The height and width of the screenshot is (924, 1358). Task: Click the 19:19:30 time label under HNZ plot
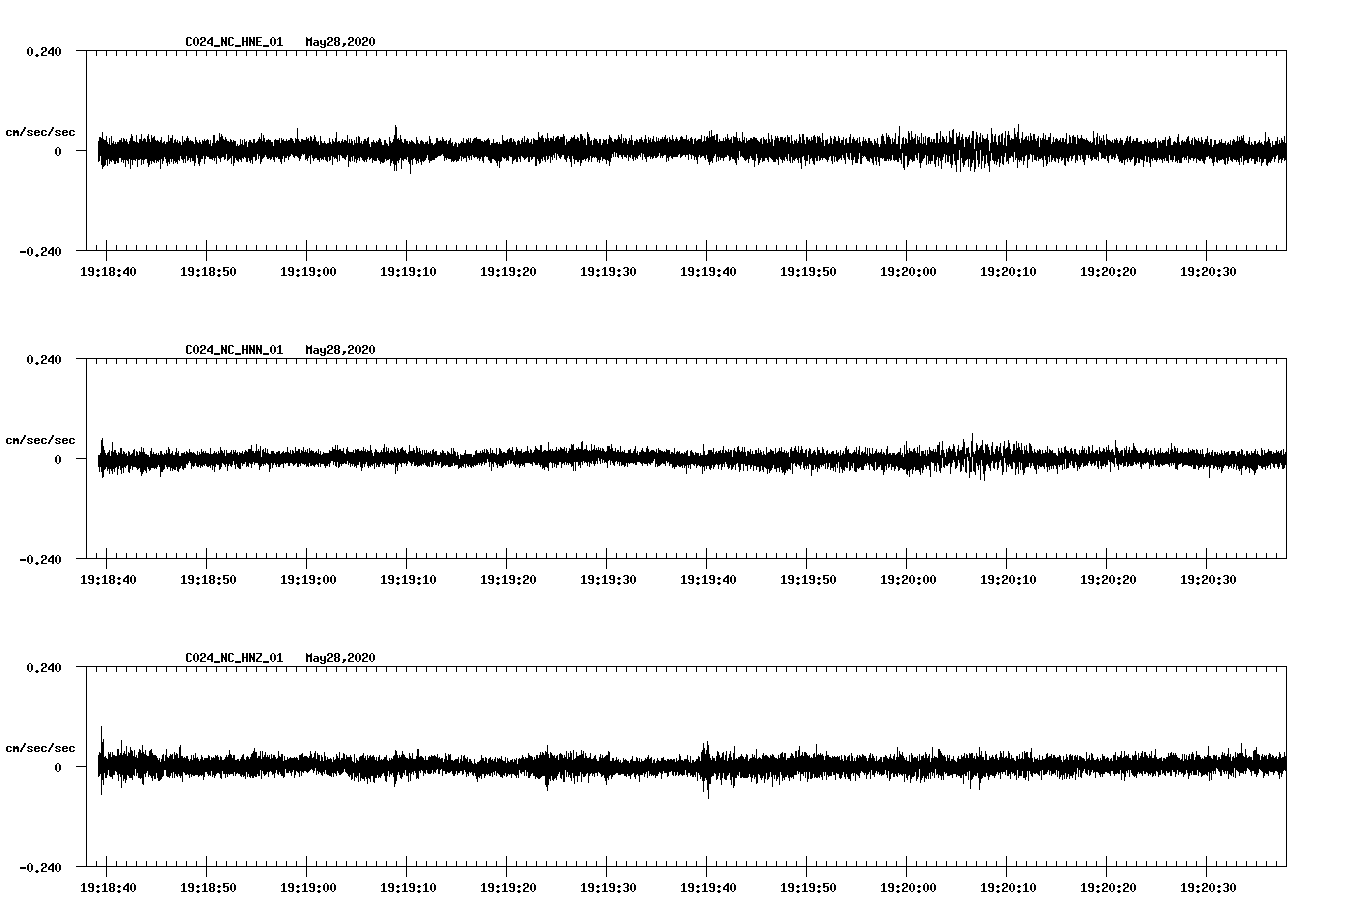click(x=608, y=887)
